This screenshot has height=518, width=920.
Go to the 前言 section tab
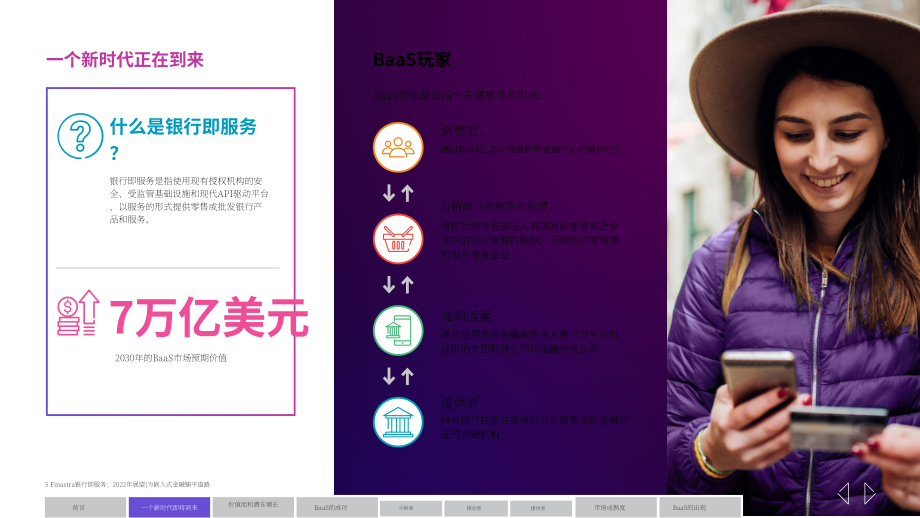[x=85, y=507]
